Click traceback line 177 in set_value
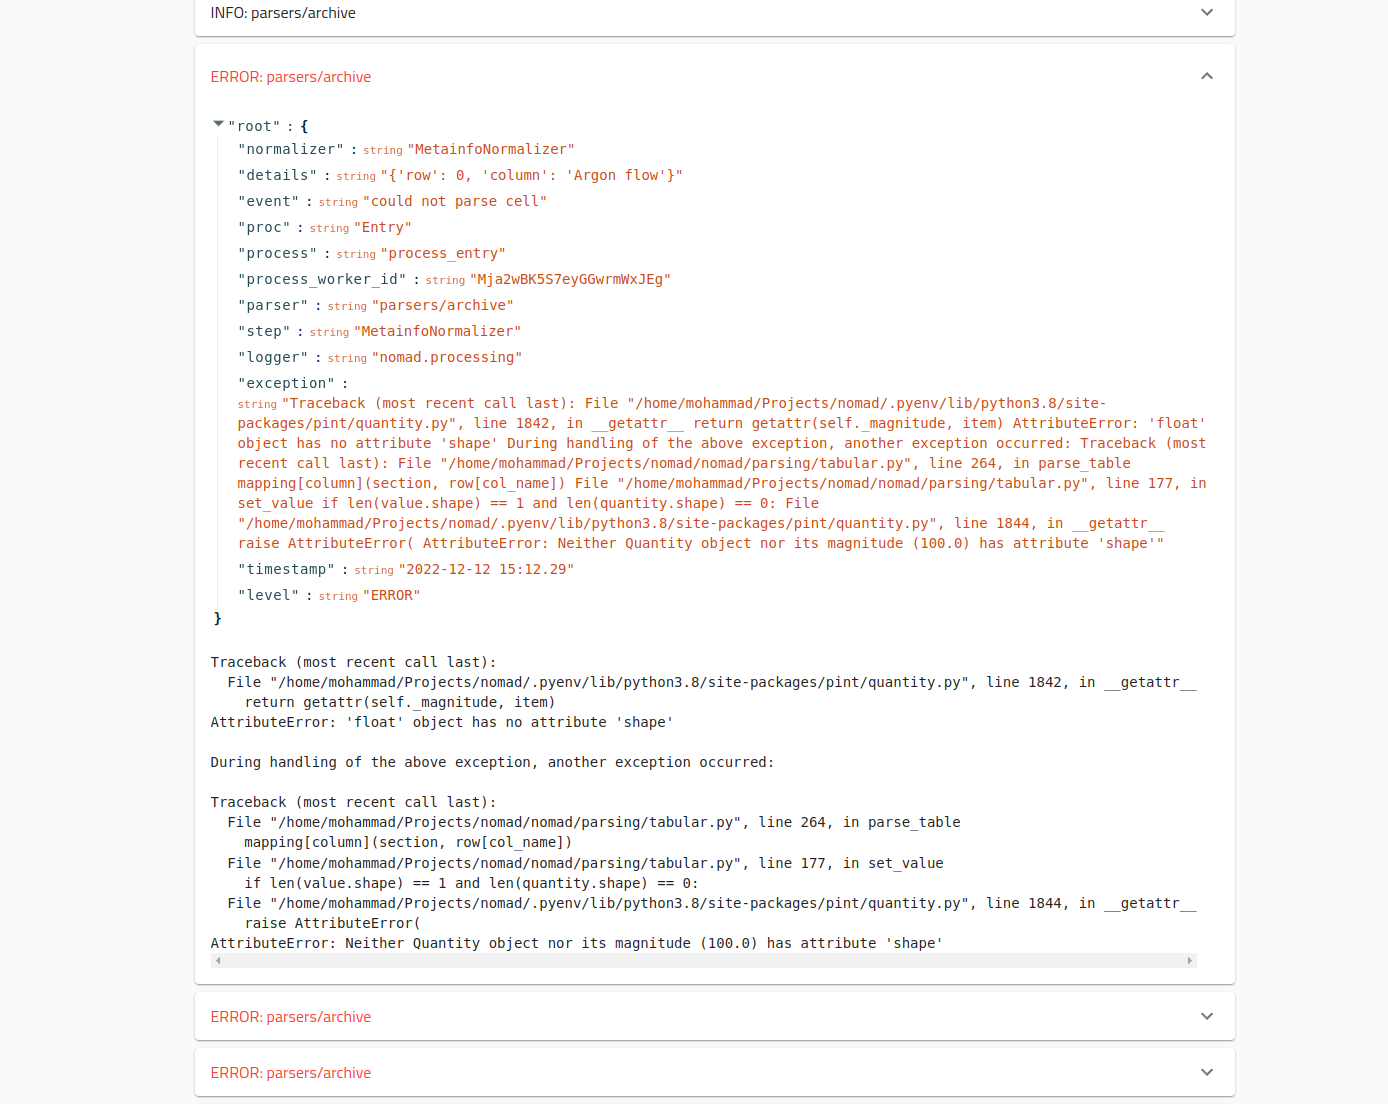The width and height of the screenshot is (1388, 1104). pos(585,863)
